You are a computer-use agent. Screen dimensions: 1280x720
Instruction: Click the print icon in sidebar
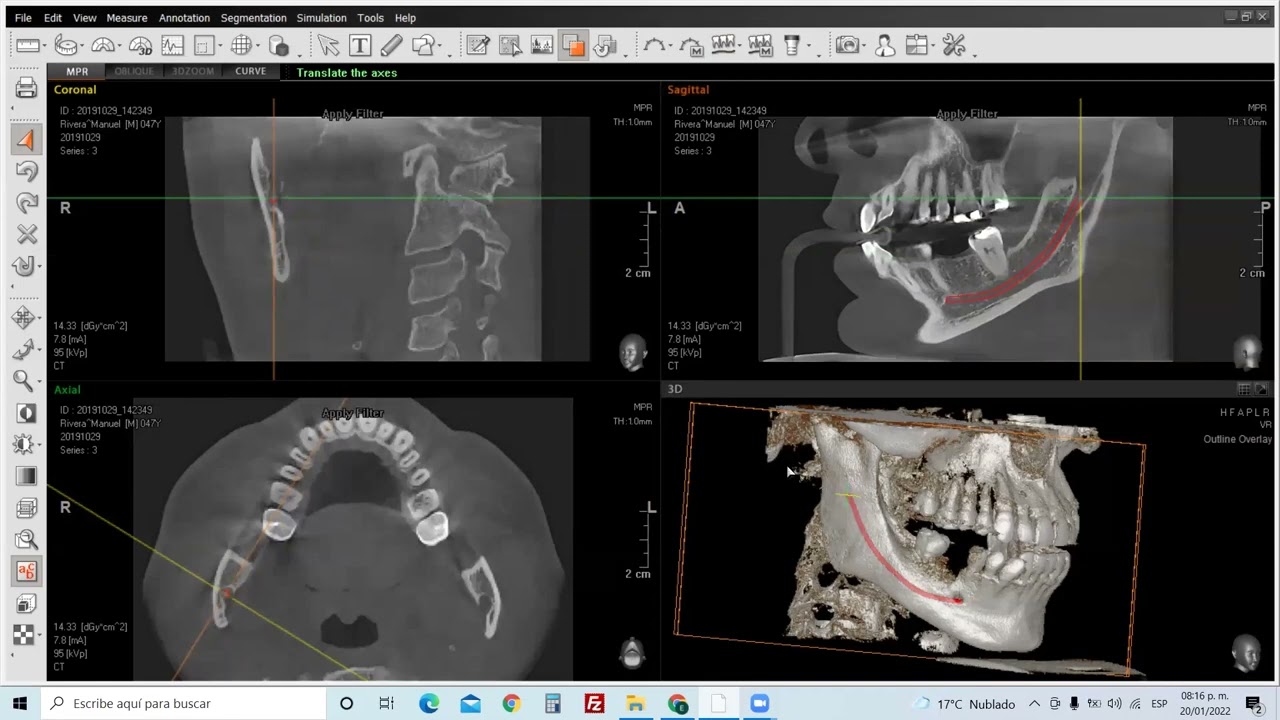click(x=26, y=88)
